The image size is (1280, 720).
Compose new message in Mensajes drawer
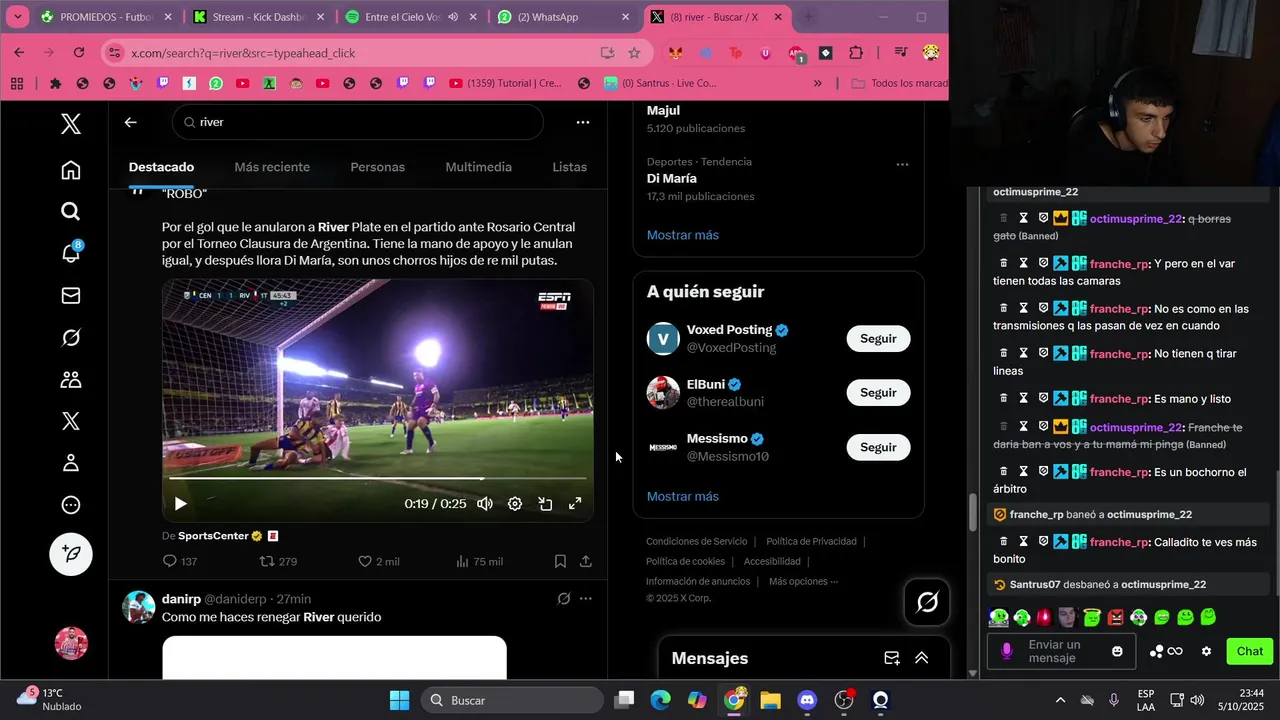[892, 658]
